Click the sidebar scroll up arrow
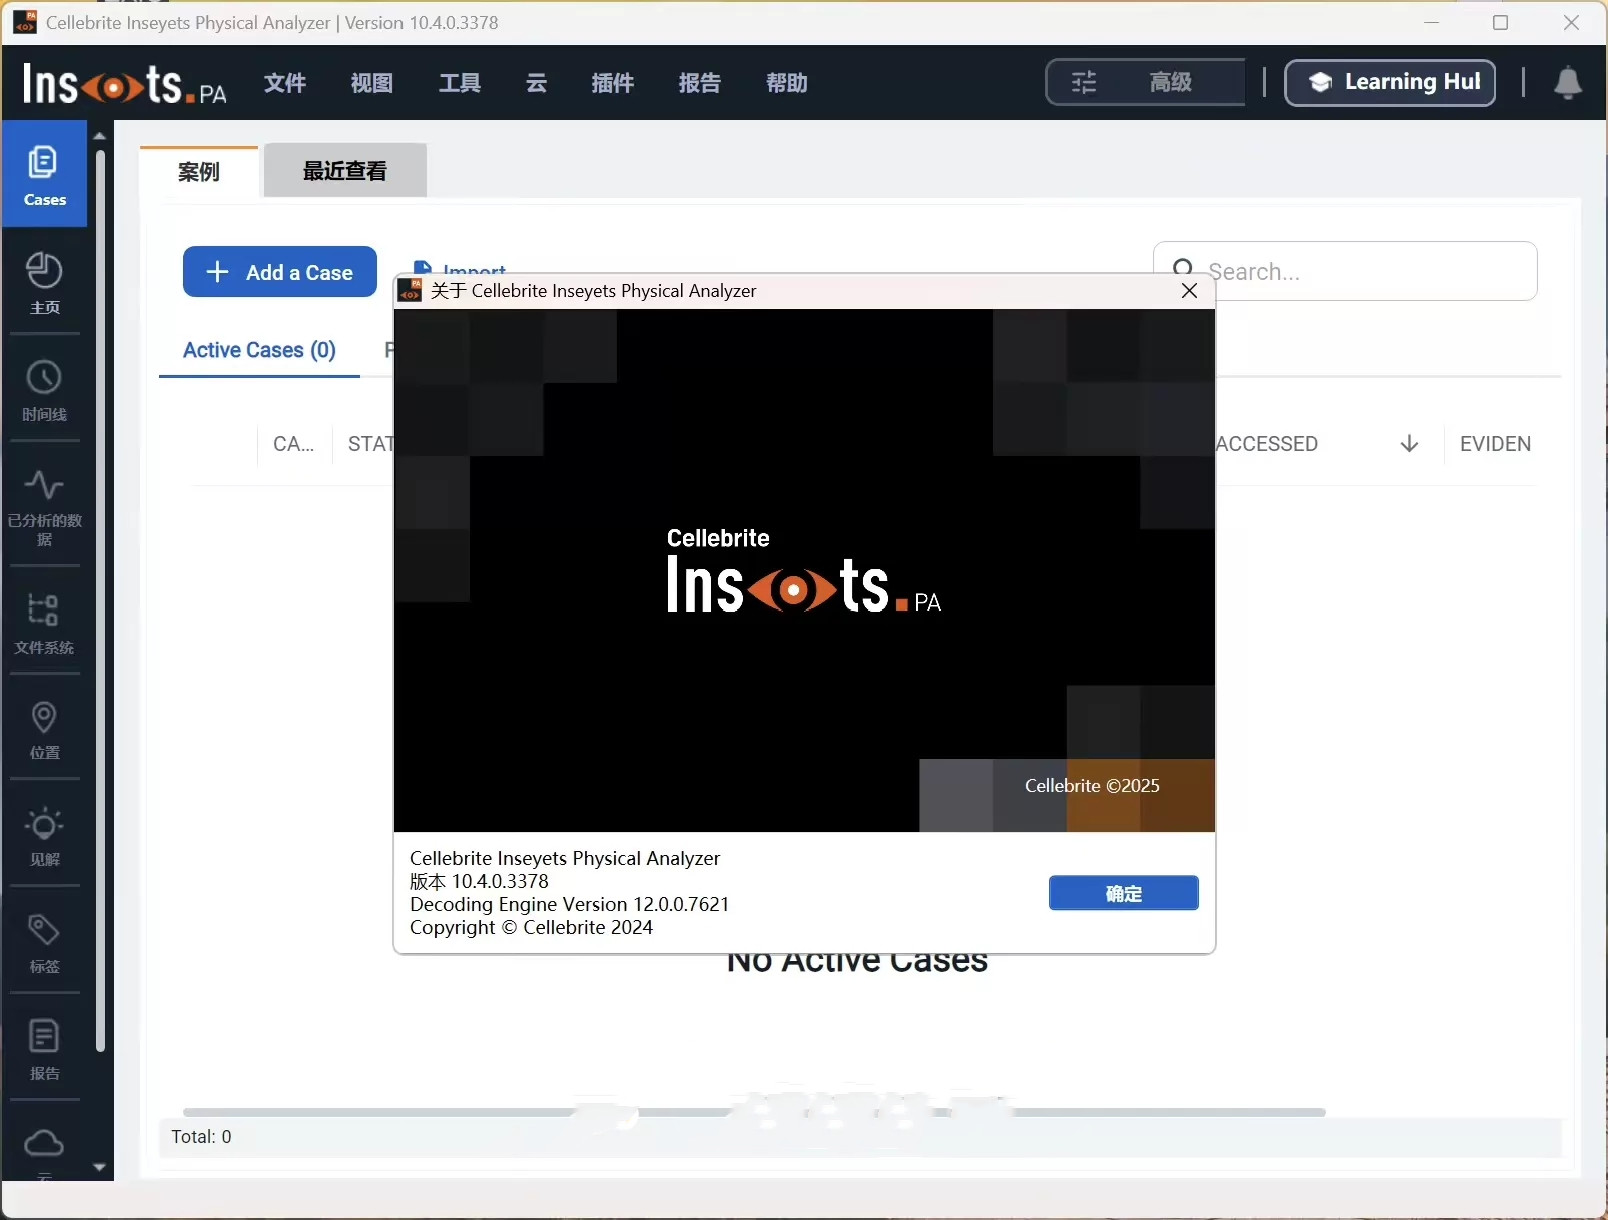Viewport: 1608px width, 1220px height. (x=99, y=135)
